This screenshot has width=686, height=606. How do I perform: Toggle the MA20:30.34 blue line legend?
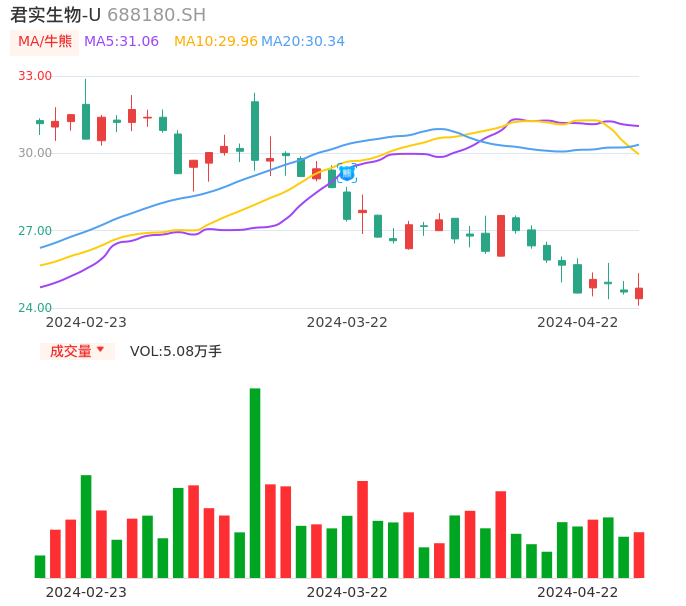click(x=302, y=42)
